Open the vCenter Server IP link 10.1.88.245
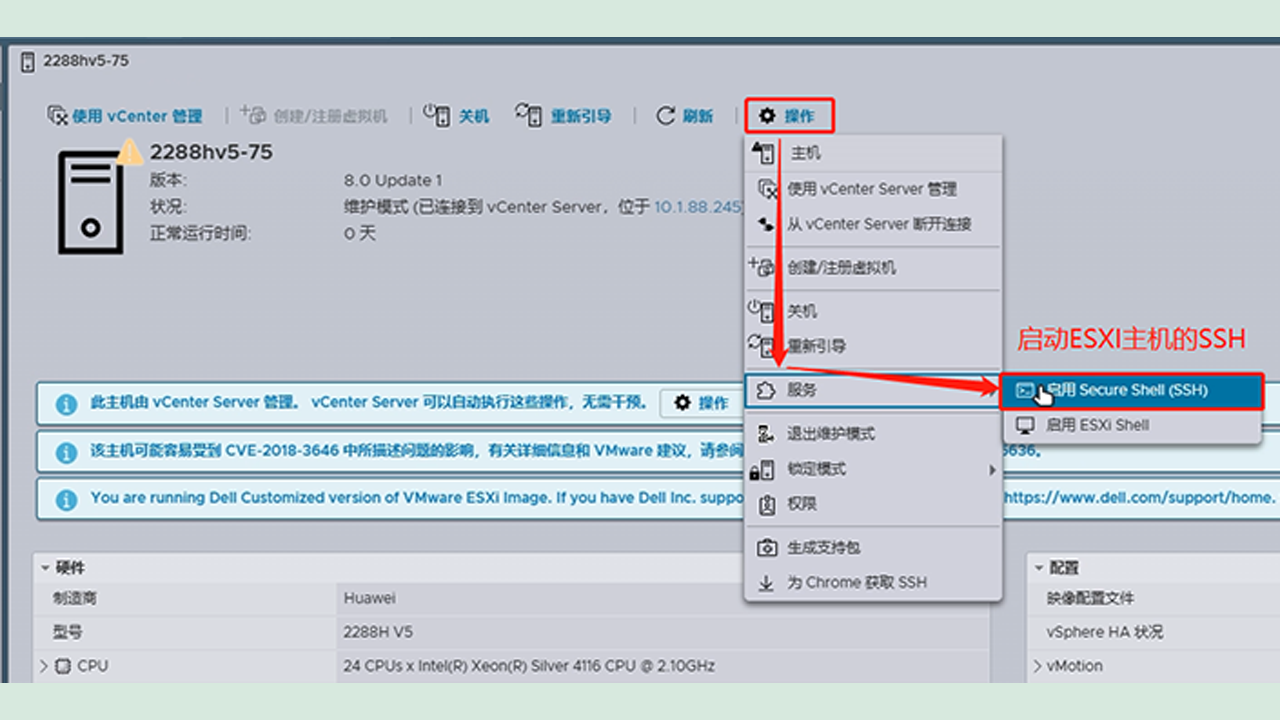 pyautogui.click(x=699, y=207)
